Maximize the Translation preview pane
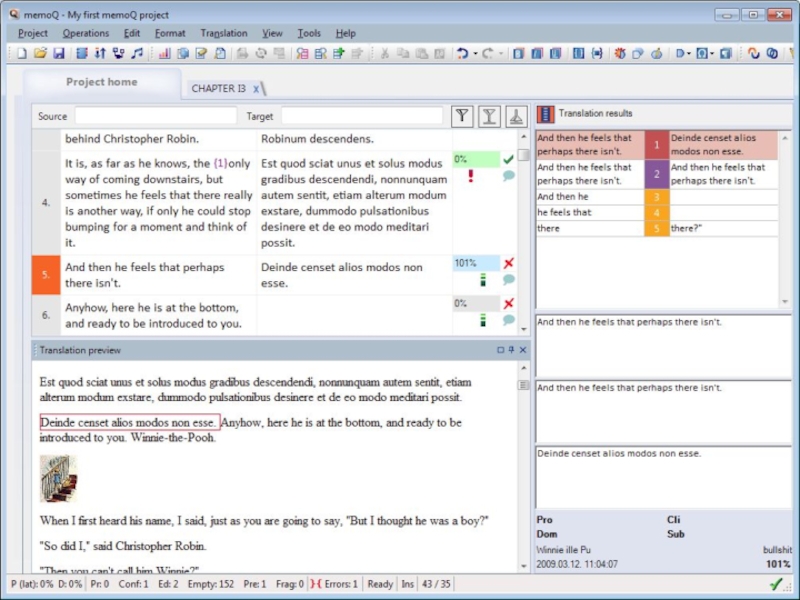Image resolution: width=800 pixels, height=600 pixels. coord(501,350)
